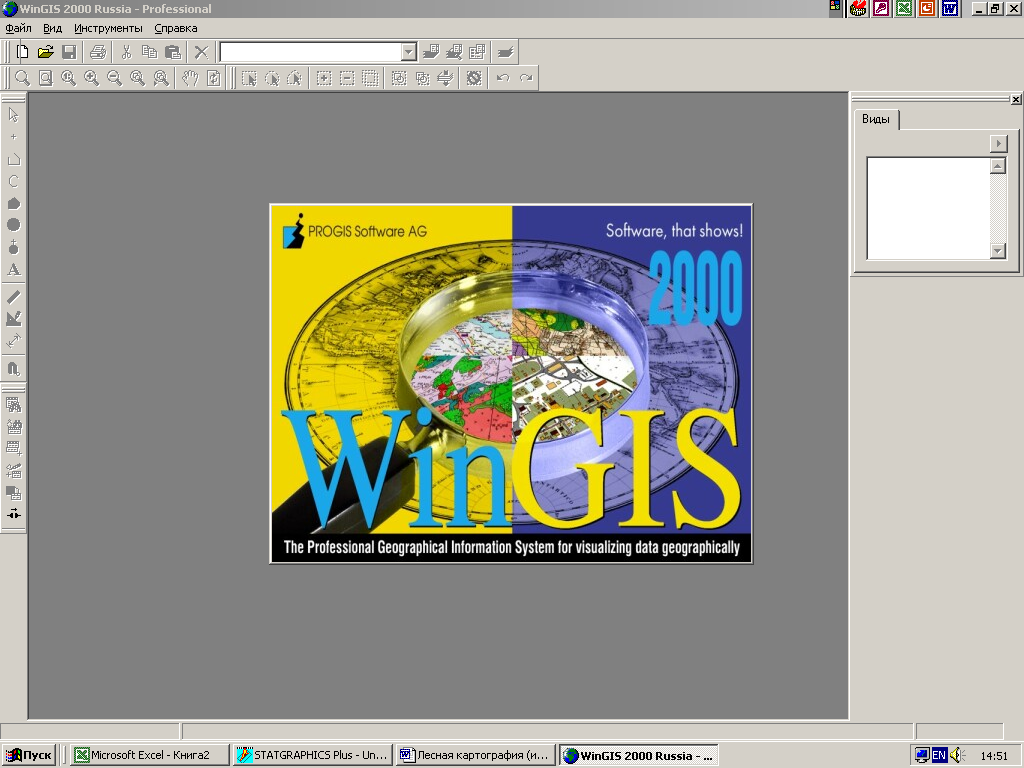1024x768 pixels.
Task: Select the pointer arrow in left toolbox
Action: (13, 115)
